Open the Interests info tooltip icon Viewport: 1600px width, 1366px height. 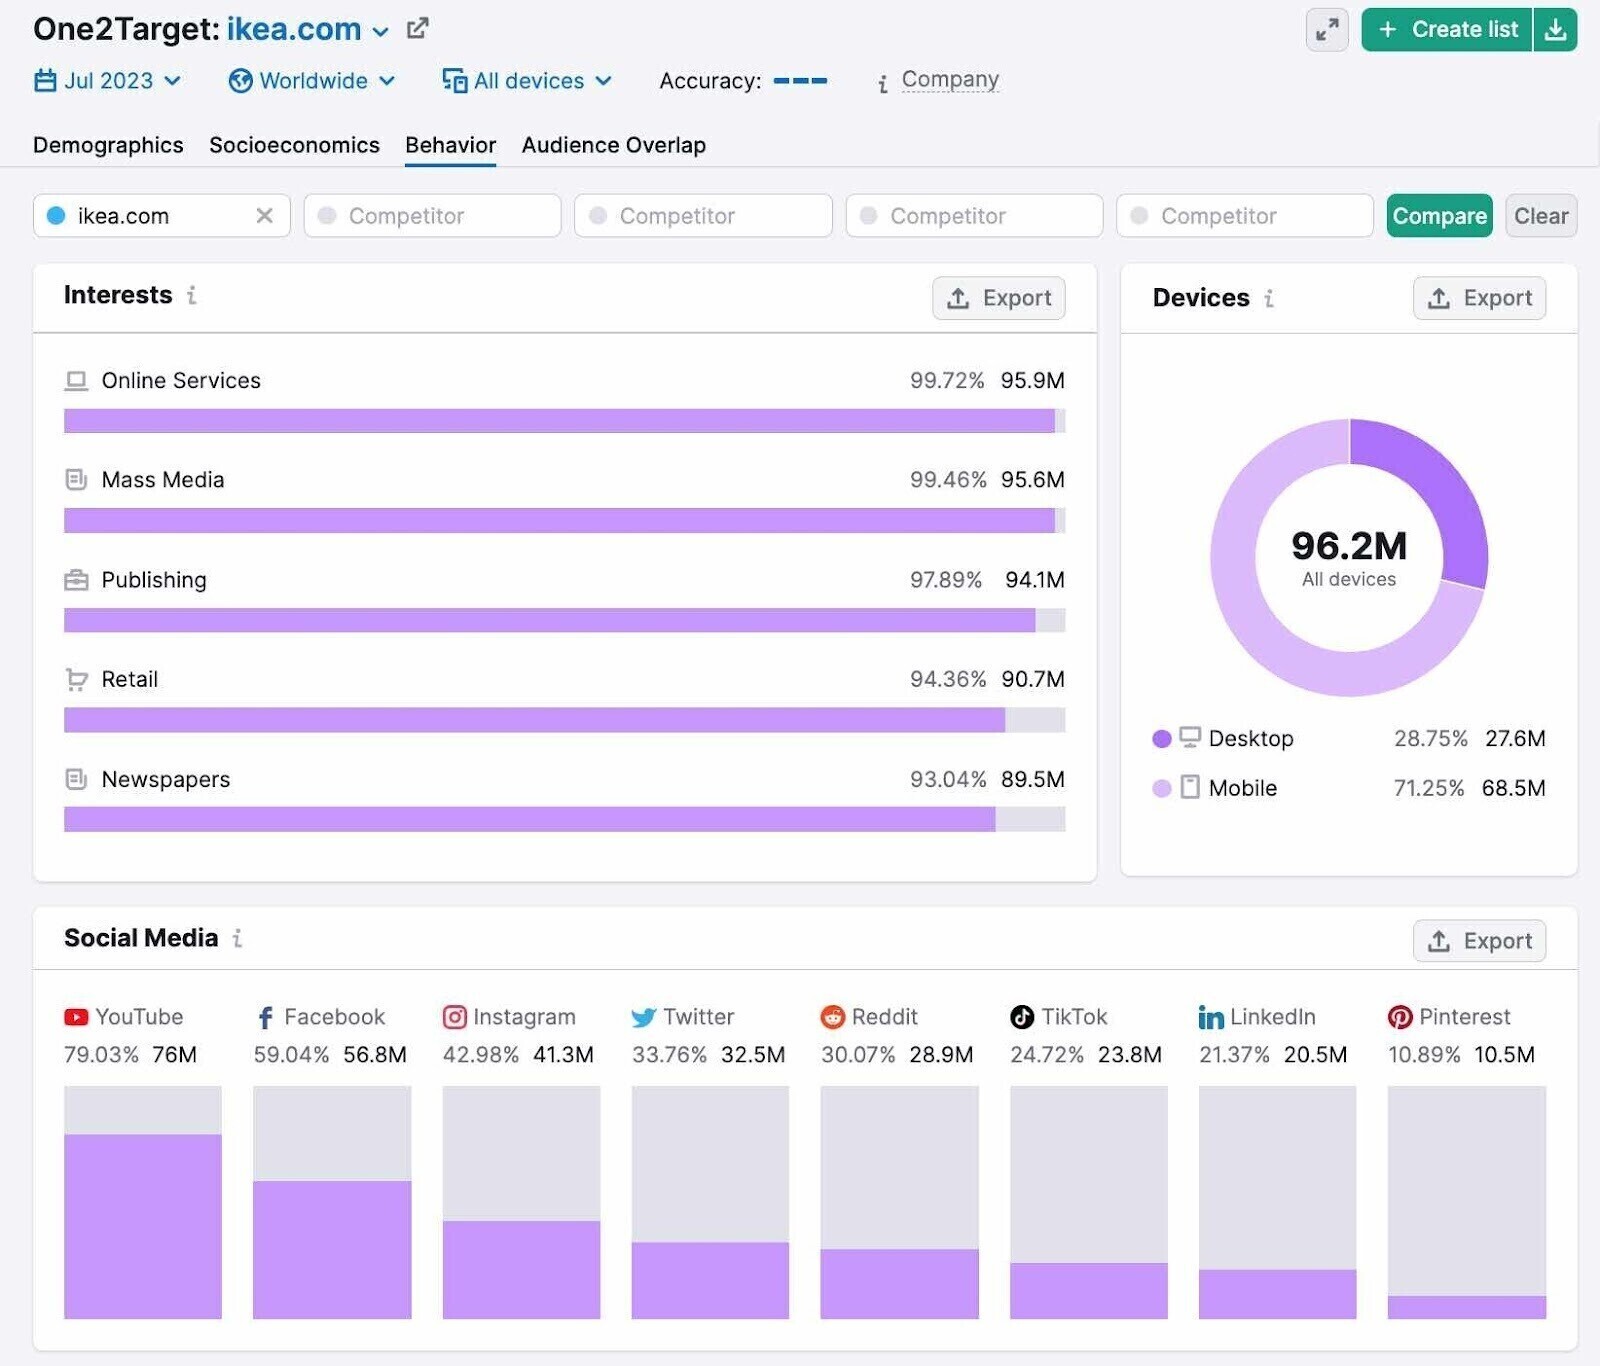point(192,296)
